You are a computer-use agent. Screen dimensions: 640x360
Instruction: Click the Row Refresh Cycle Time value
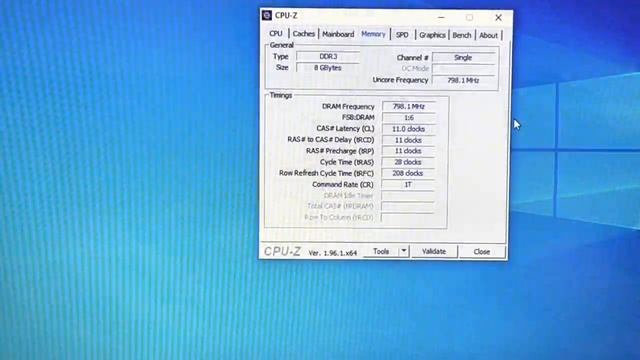click(x=409, y=173)
